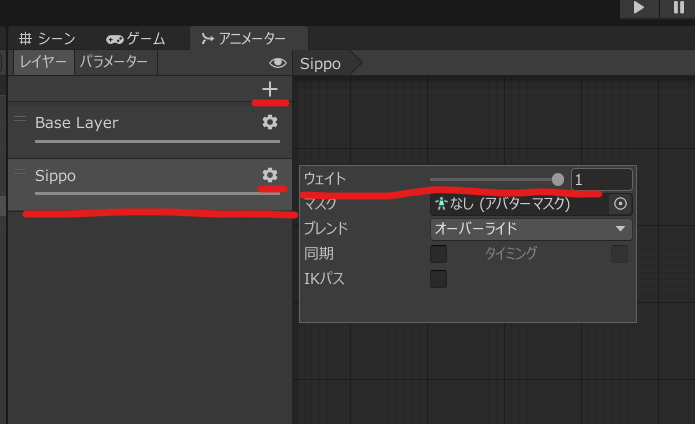Select the Base Layer in the layer list
This screenshot has width=695, height=424.
(x=120, y=123)
